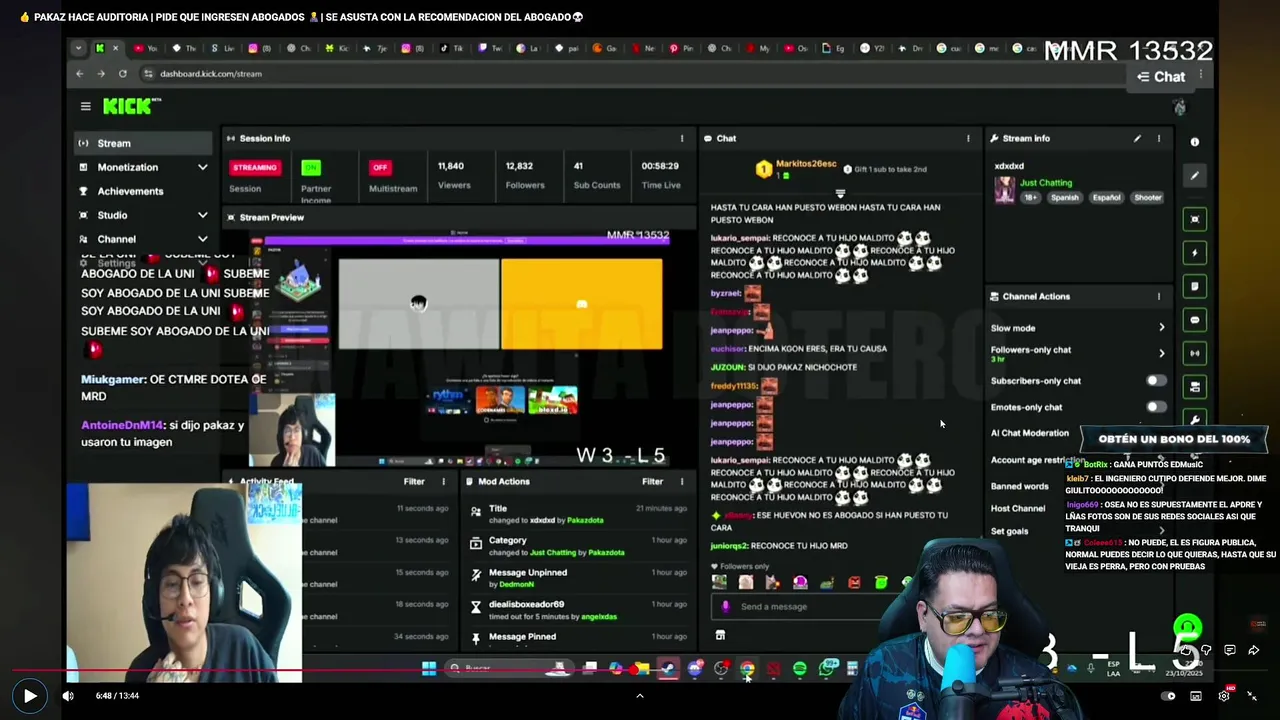
Task: Toggle autoplay switch in video player
Action: 1168,696
